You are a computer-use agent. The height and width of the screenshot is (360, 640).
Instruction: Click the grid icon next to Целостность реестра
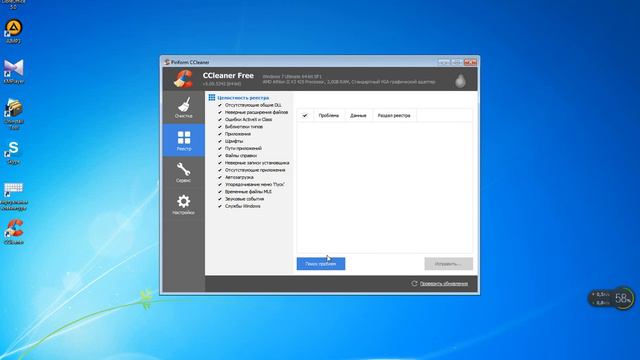[x=212, y=98]
